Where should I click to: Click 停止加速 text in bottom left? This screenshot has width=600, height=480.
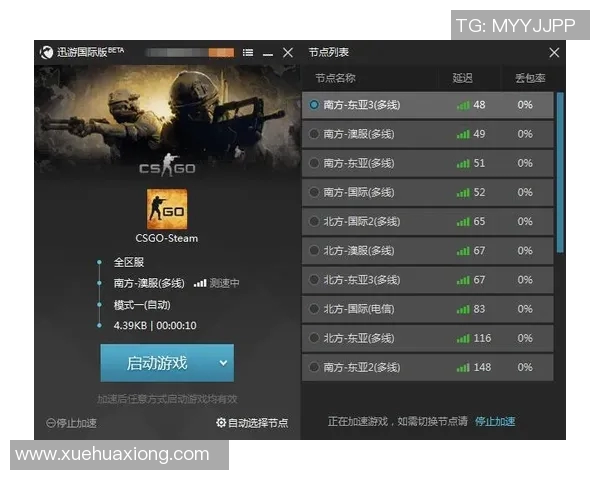pyautogui.click(x=76, y=423)
